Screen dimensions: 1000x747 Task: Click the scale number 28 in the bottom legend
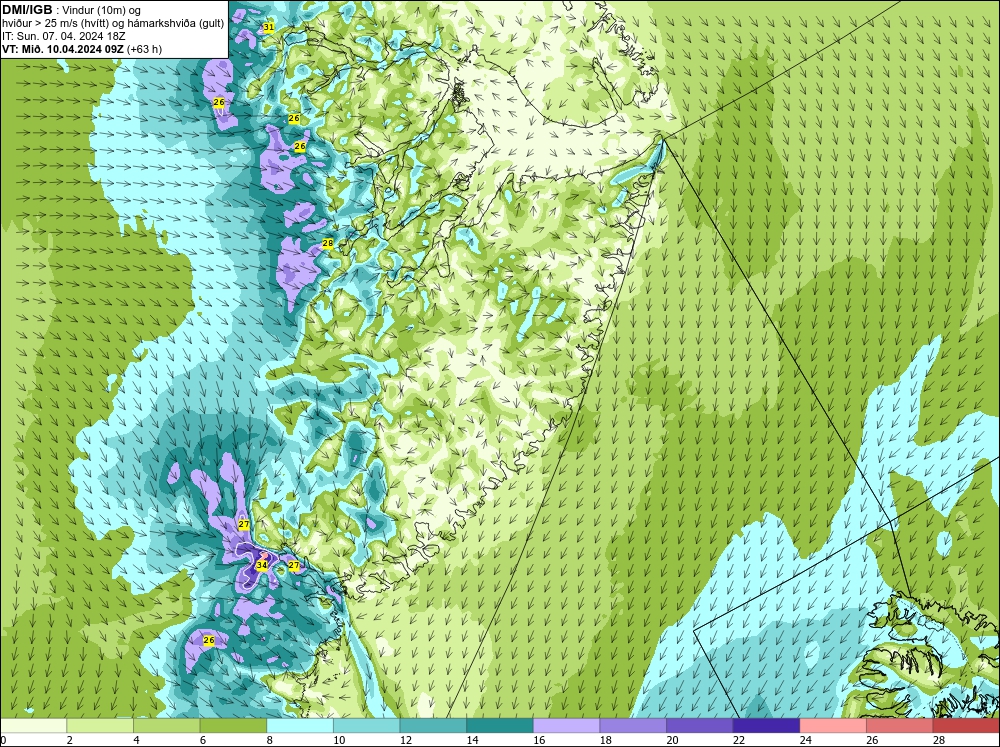pos(938,740)
